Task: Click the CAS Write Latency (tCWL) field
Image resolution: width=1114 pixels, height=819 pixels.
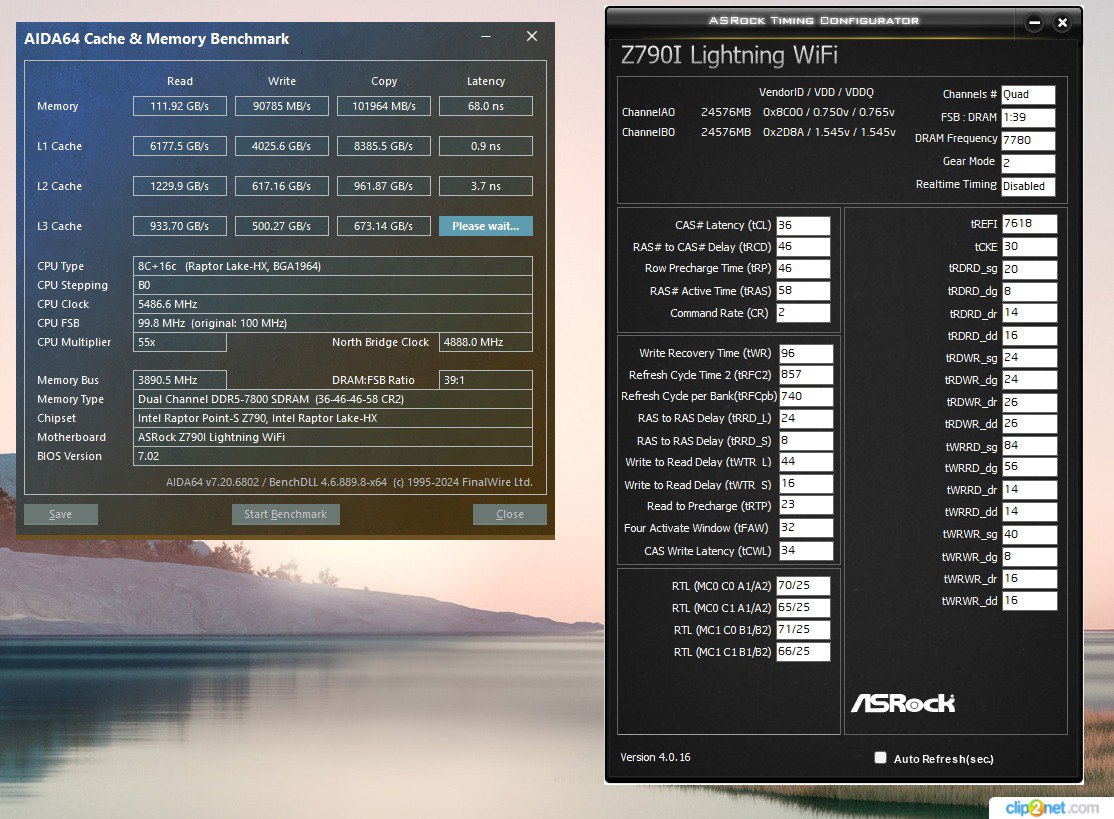Action: [x=806, y=550]
